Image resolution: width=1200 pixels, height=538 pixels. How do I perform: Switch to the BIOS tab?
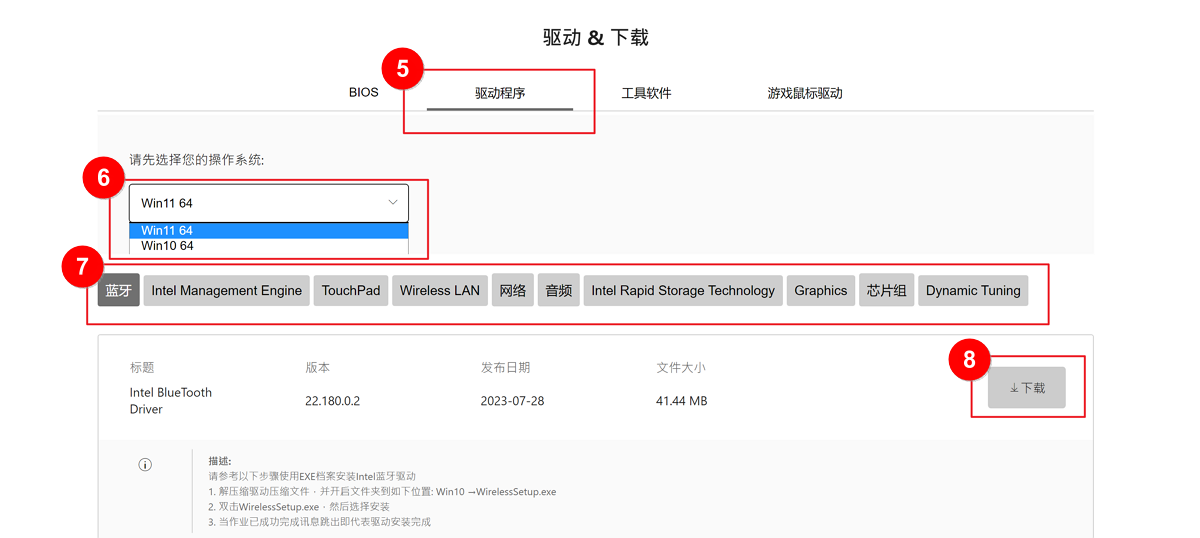tap(364, 93)
